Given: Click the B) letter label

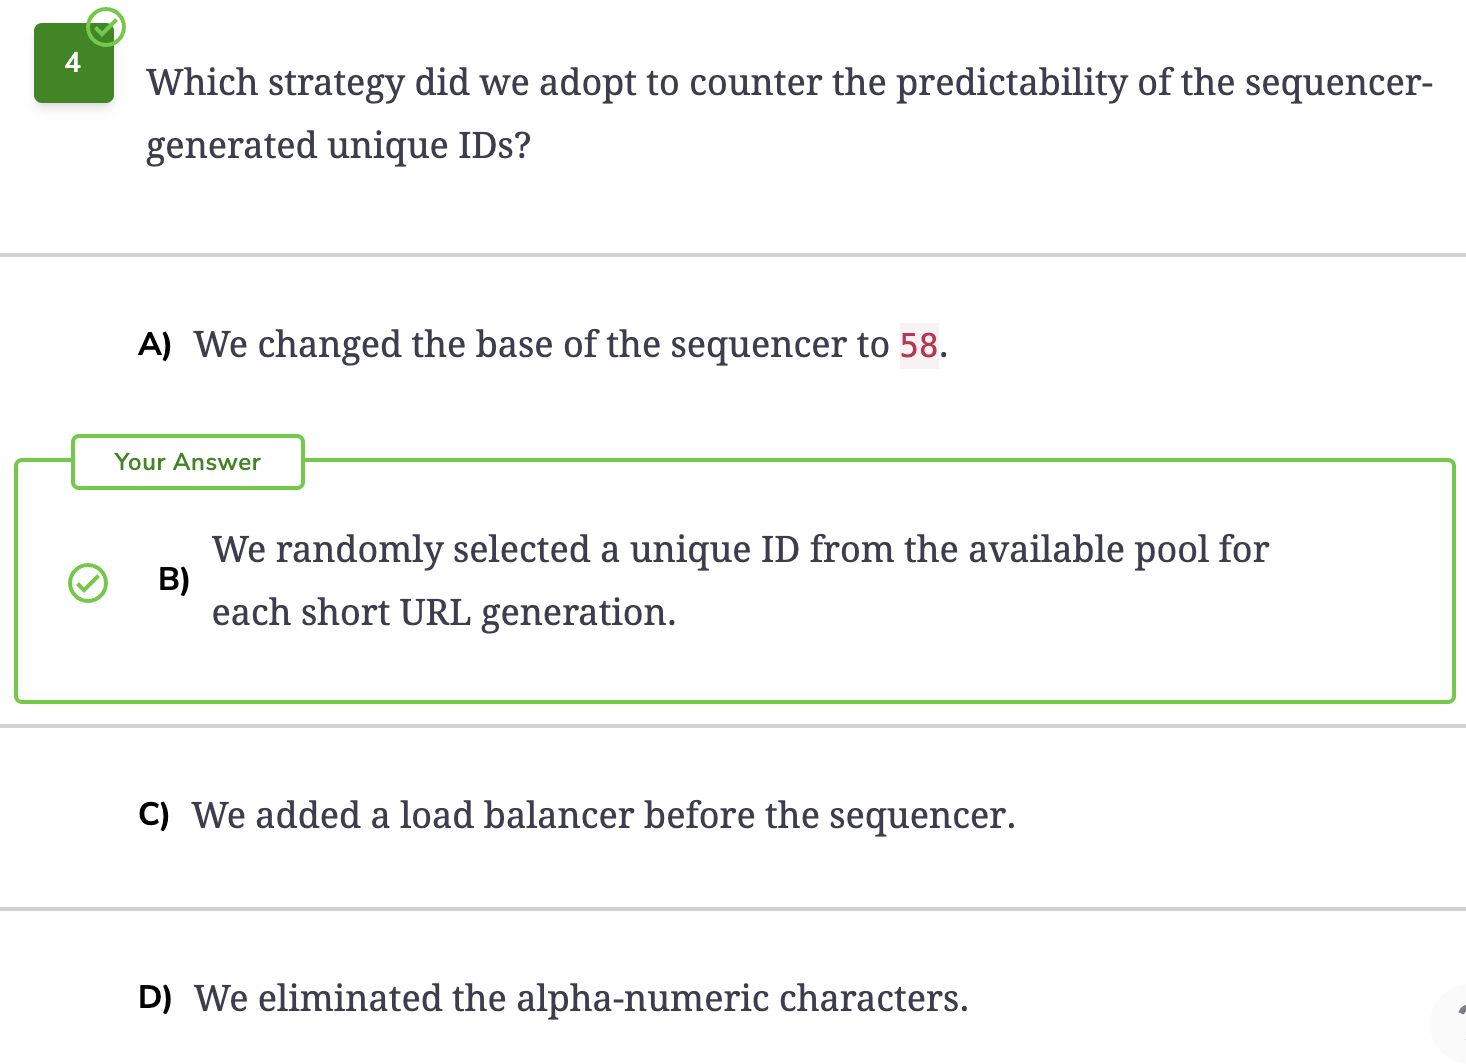Looking at the screenshot, I should (174, 579).
